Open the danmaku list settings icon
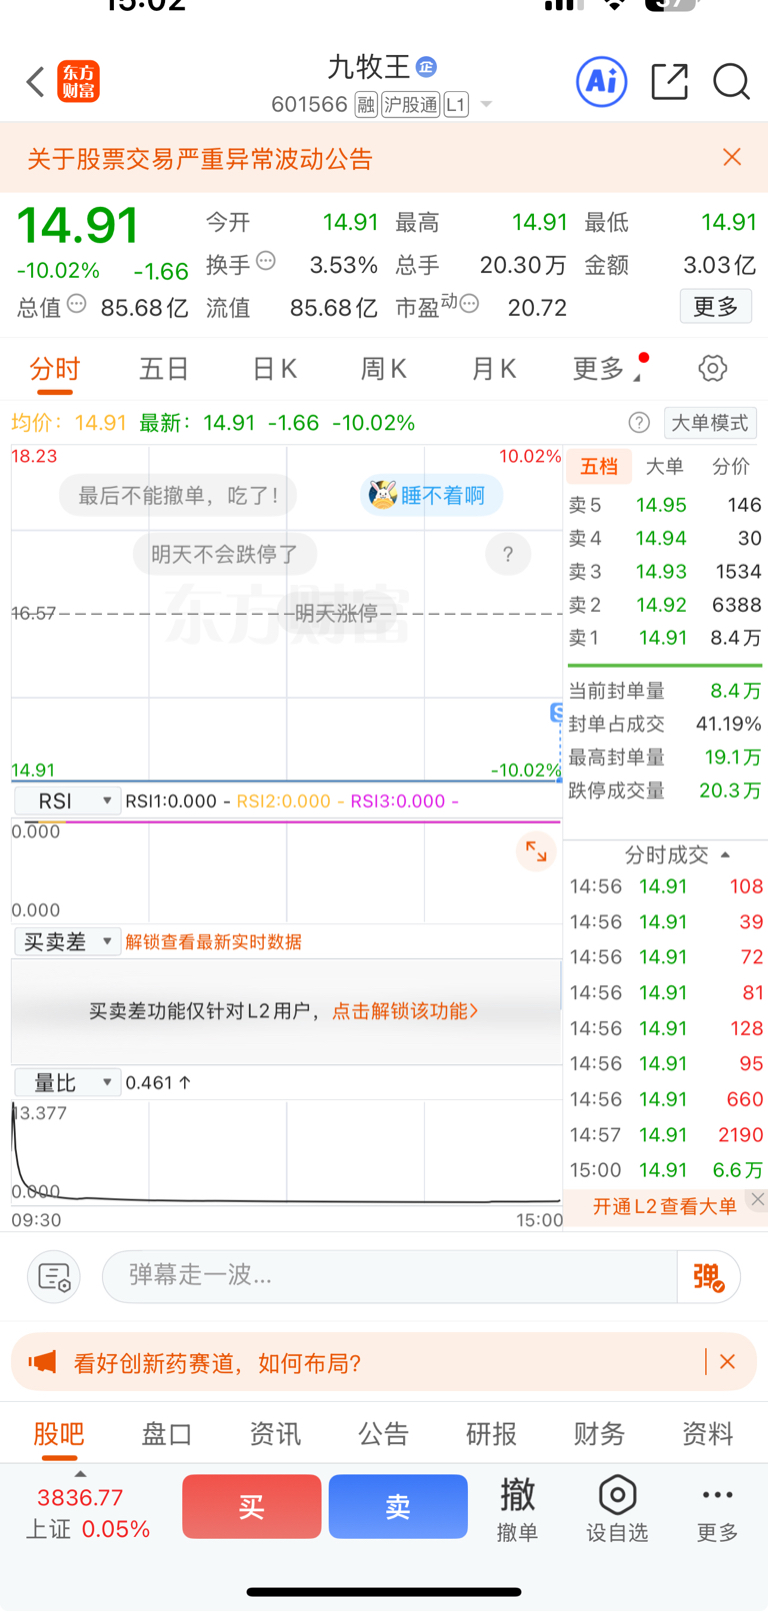Viewport: 768px width, 1612px height. (53, 1277)
